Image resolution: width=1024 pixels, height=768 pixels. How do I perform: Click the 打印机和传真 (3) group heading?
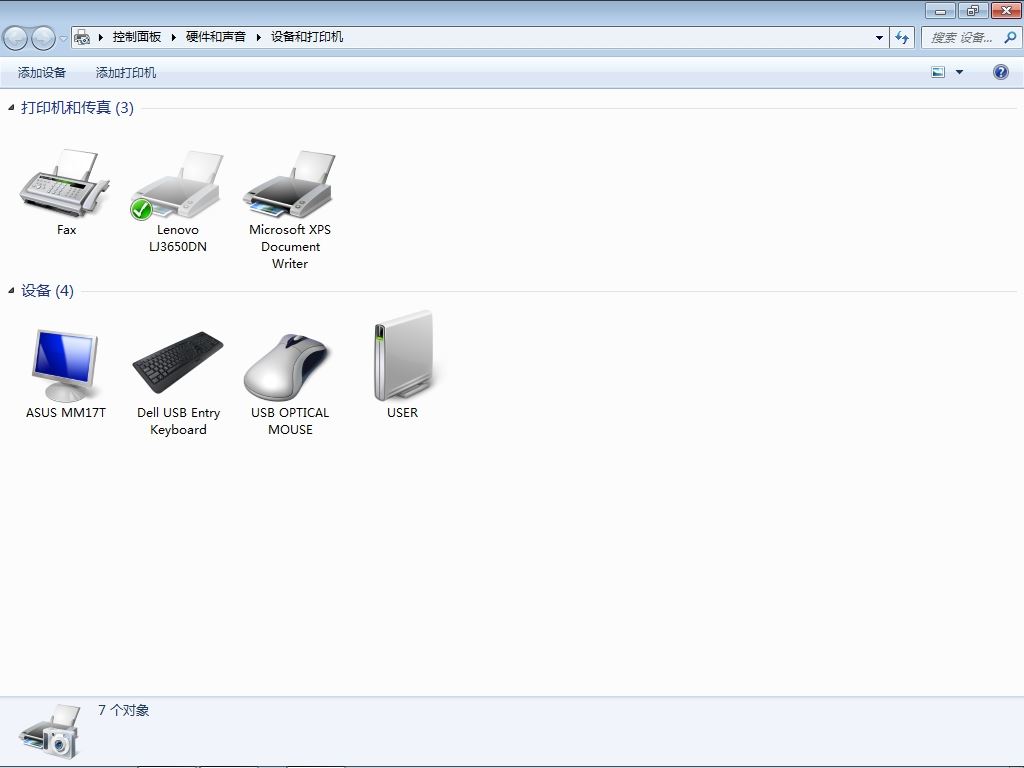[x=77, y=107]
